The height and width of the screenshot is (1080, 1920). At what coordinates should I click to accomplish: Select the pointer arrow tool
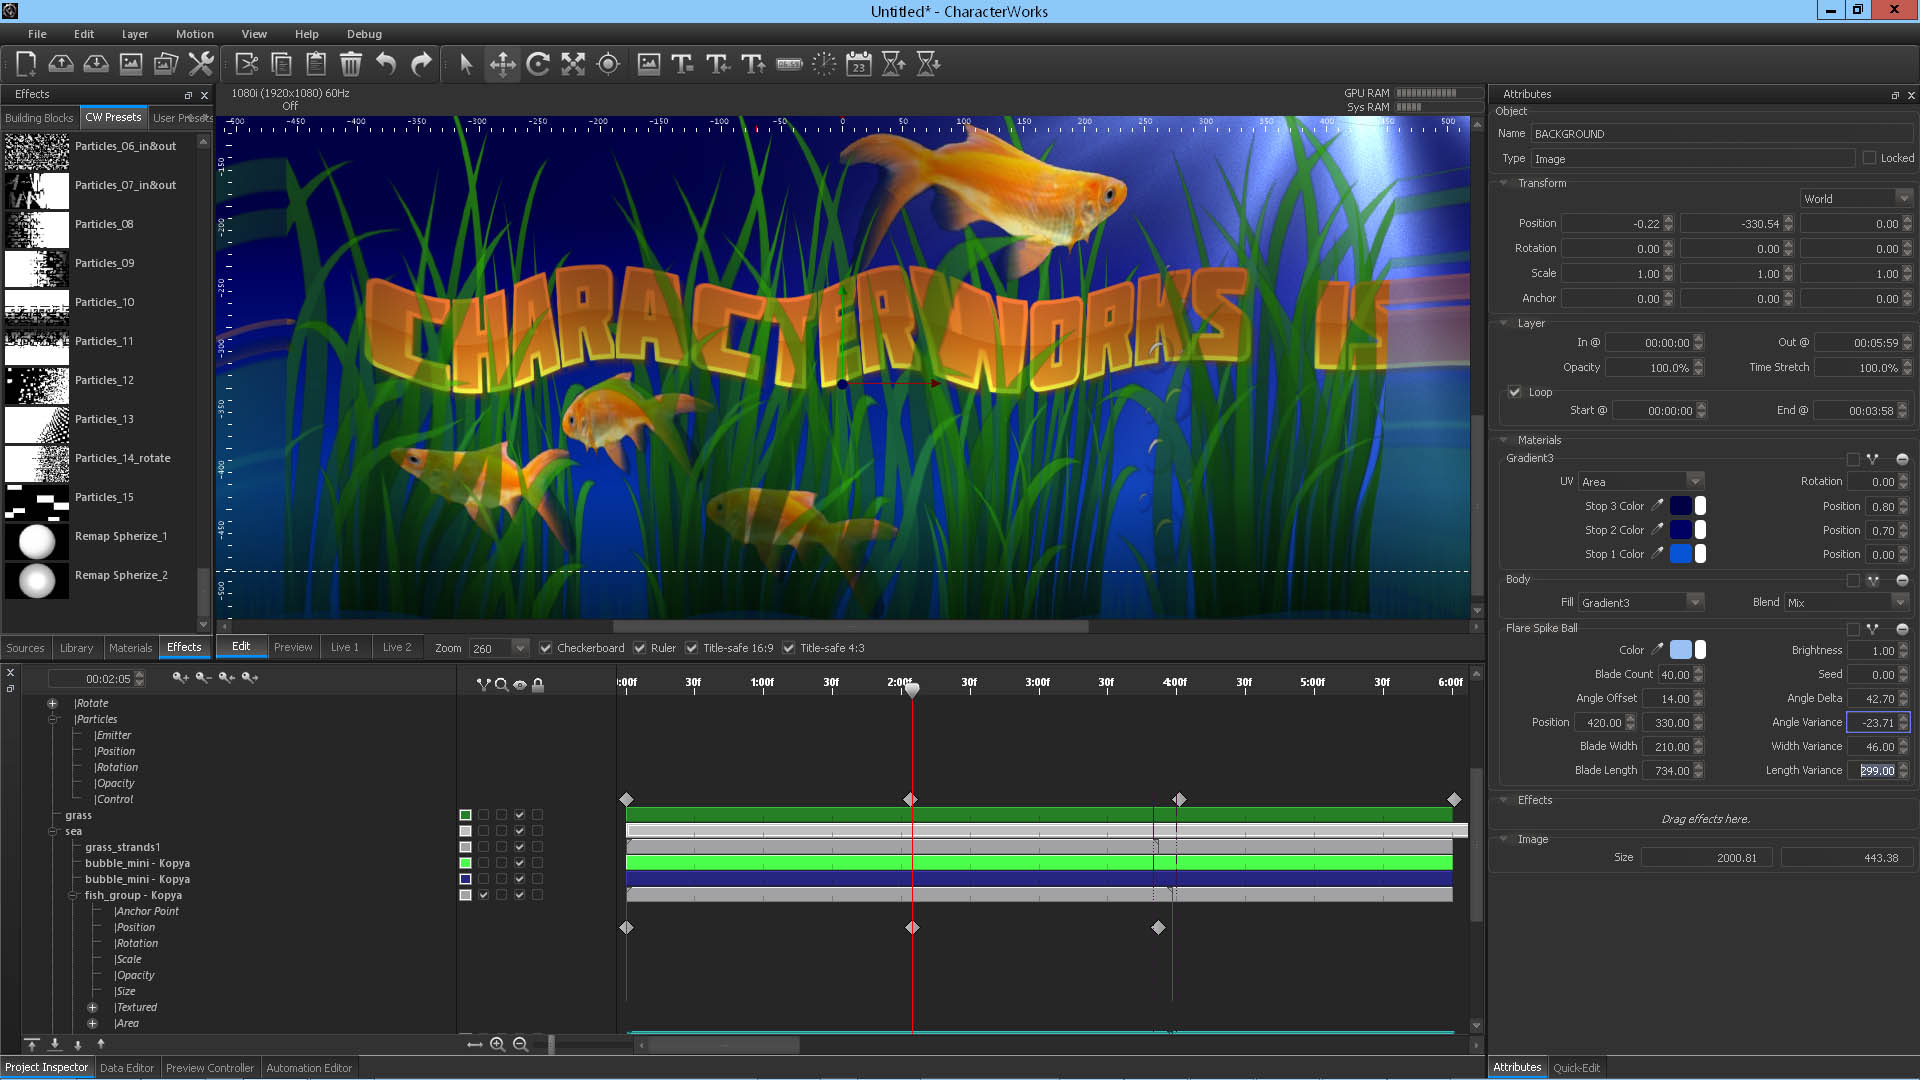465,64
